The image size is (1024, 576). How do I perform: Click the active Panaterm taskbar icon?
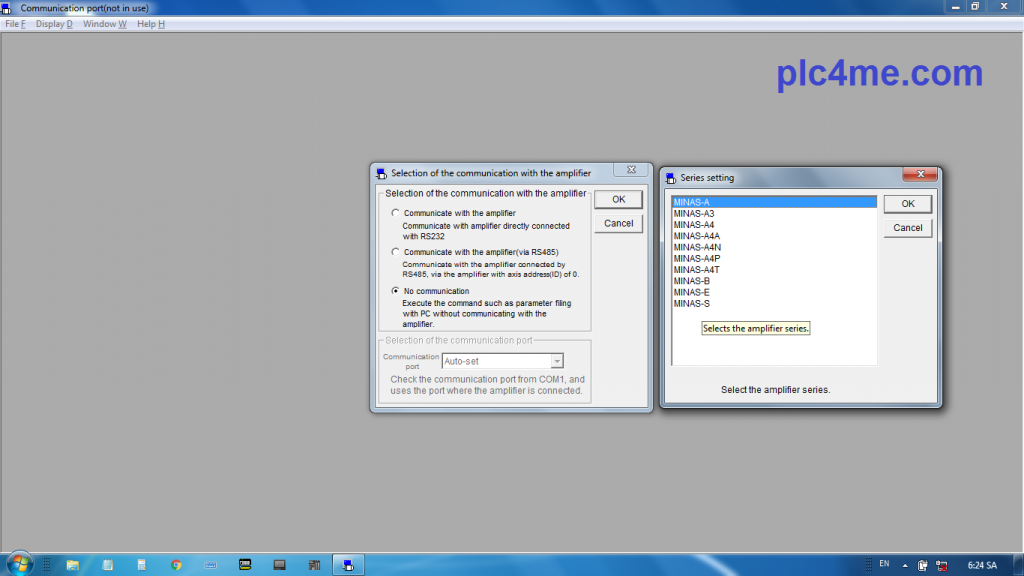347,565
